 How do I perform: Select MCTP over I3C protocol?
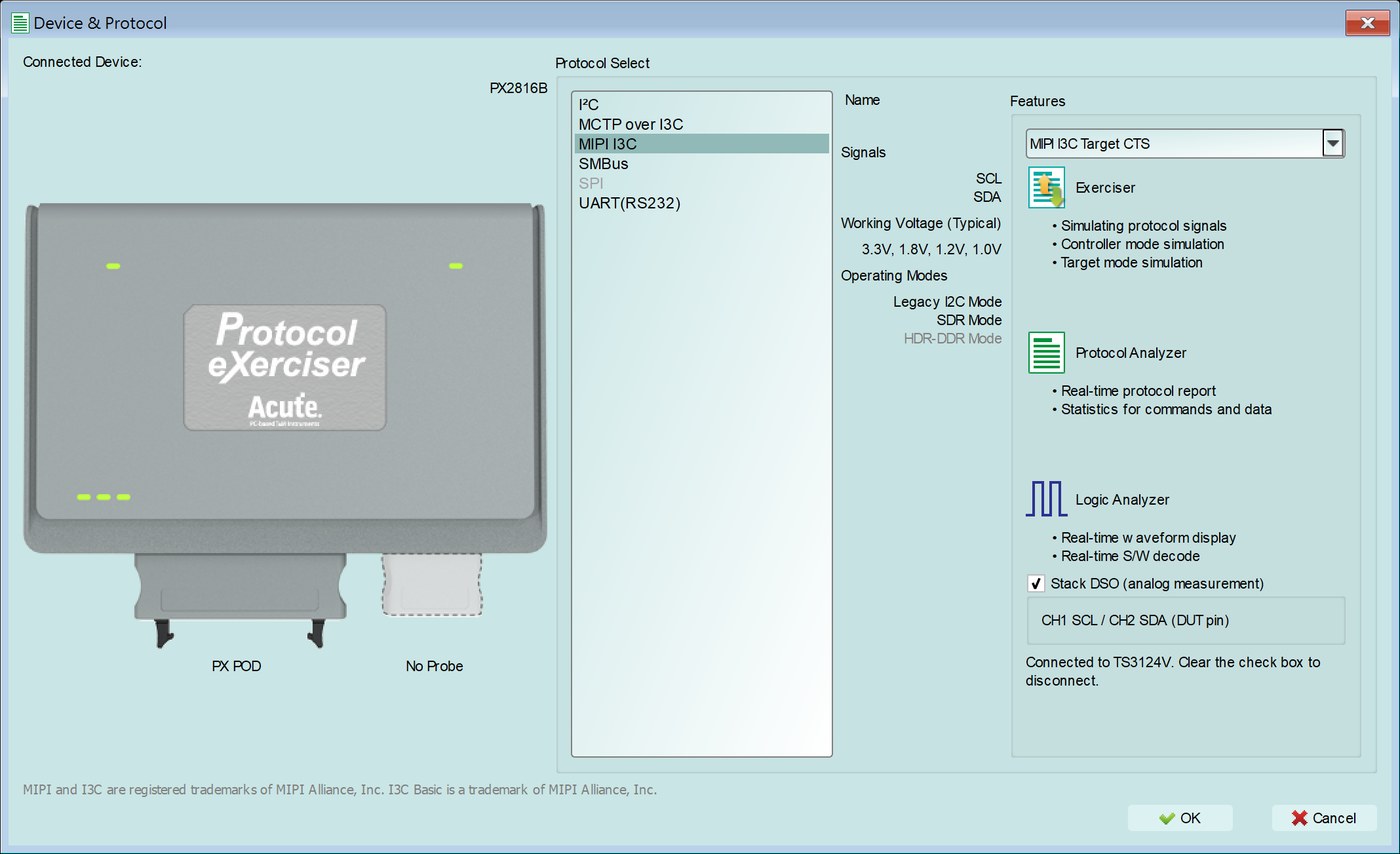click(701, 124)
